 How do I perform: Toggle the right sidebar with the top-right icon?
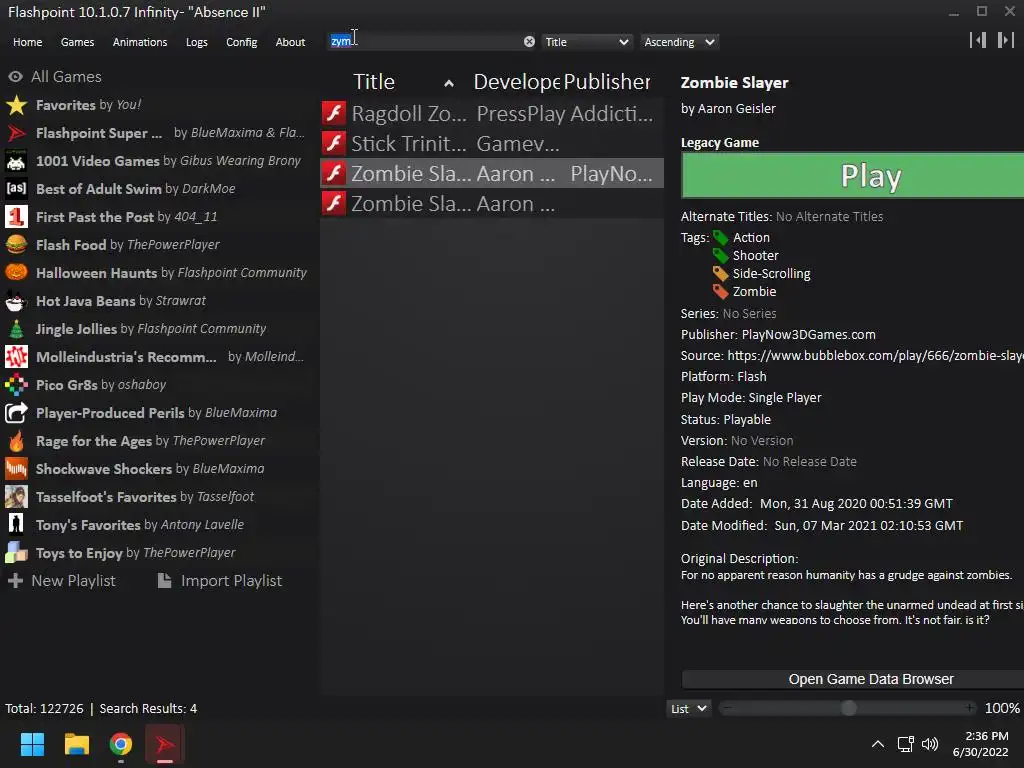[x=1005, y=40]
